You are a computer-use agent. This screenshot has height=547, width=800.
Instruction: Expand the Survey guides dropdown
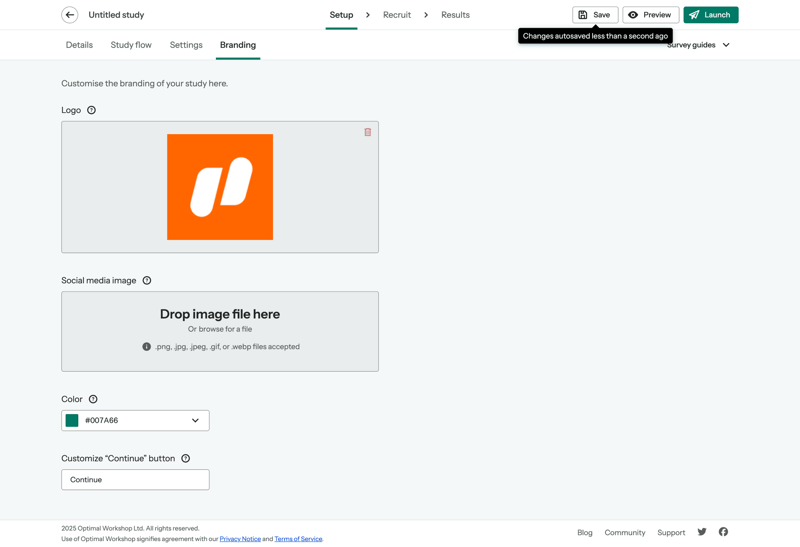click(699, 45)
